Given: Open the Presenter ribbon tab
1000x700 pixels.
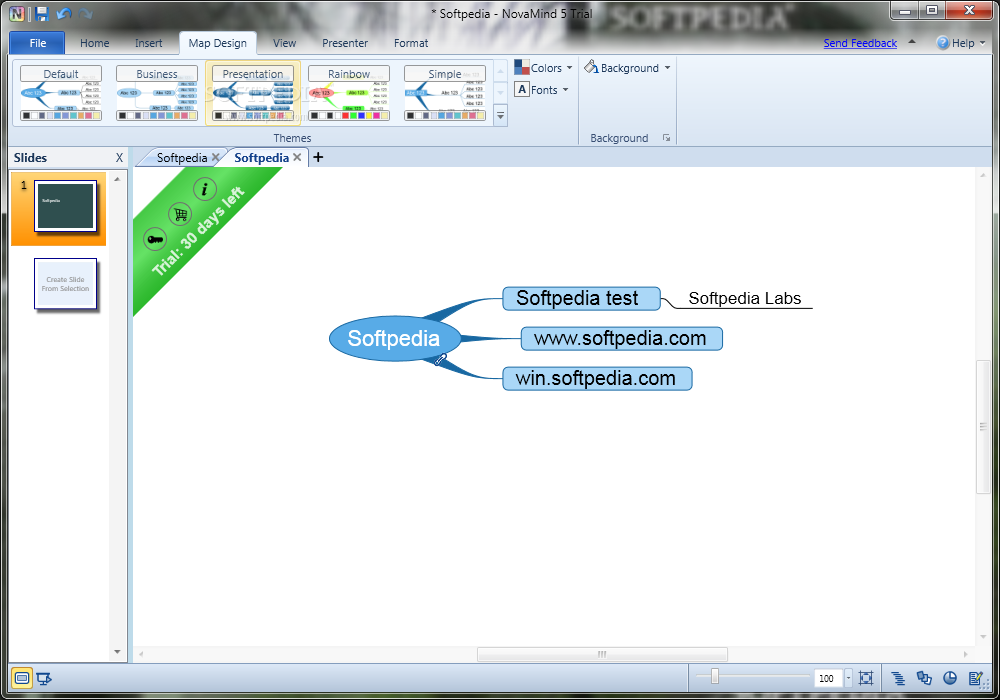Looking at the screenshot, I should pos(345,43).
